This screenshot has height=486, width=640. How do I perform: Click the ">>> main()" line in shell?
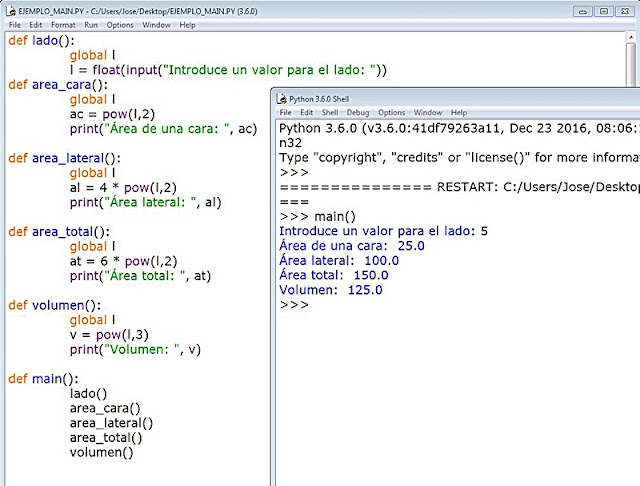coord(318,216)
